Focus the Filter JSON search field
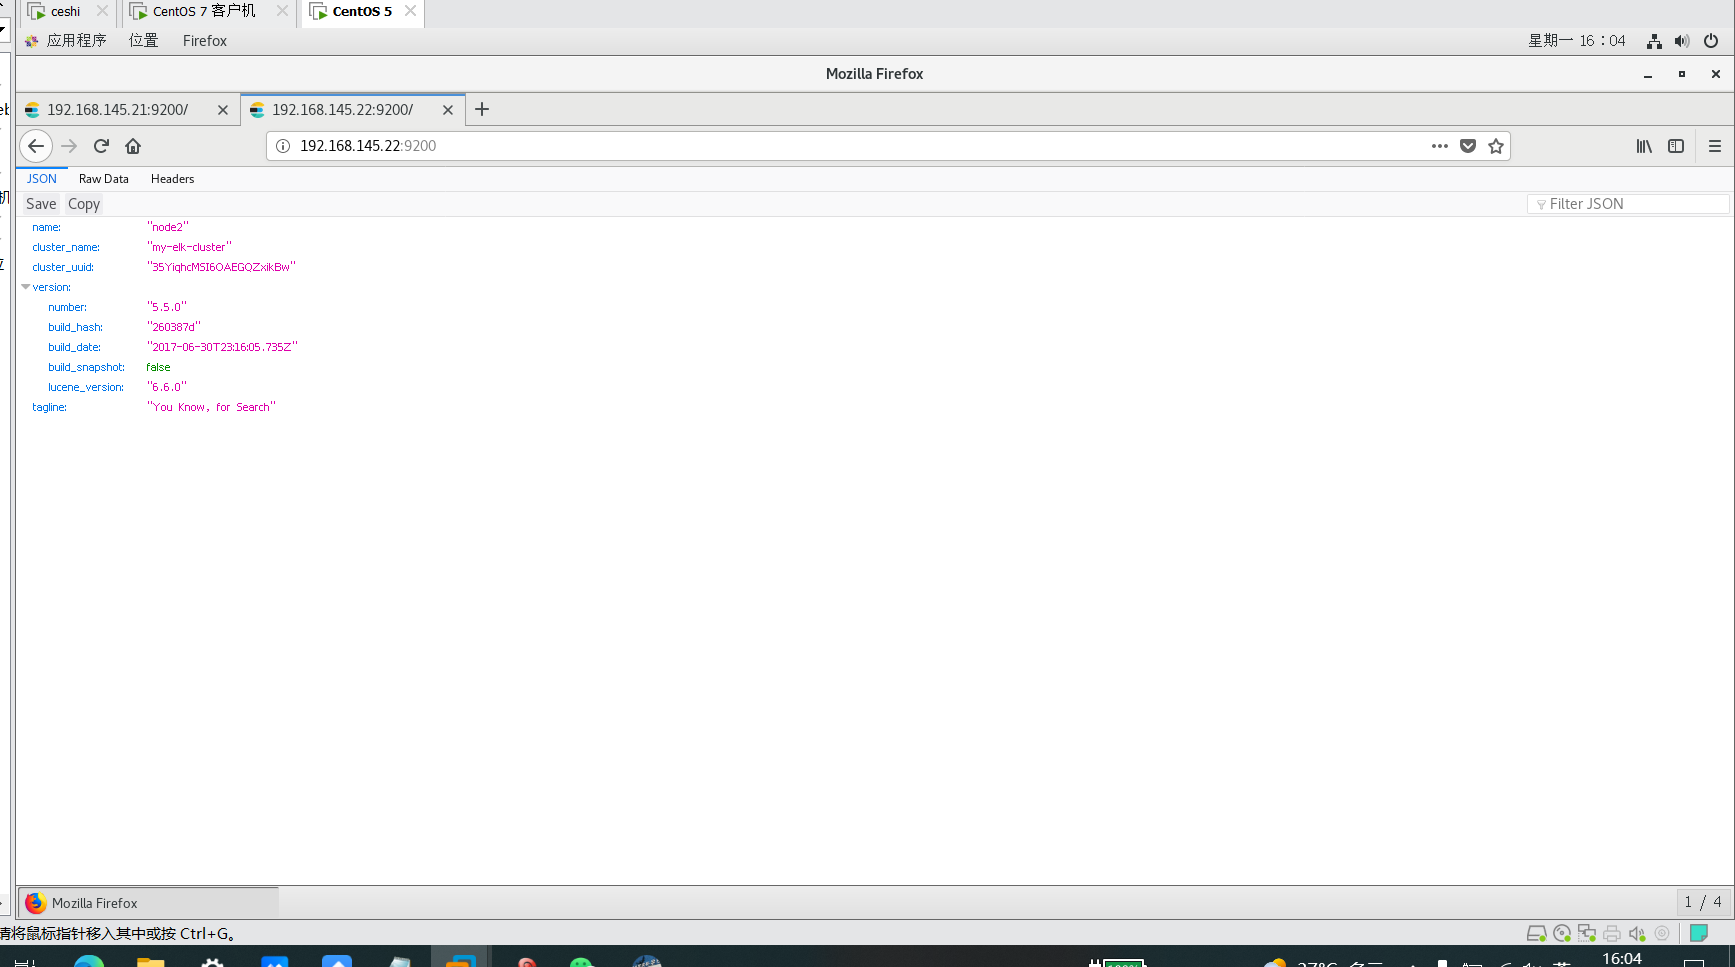Viewport: 1735px width, 967px height. pos(1635,204)
